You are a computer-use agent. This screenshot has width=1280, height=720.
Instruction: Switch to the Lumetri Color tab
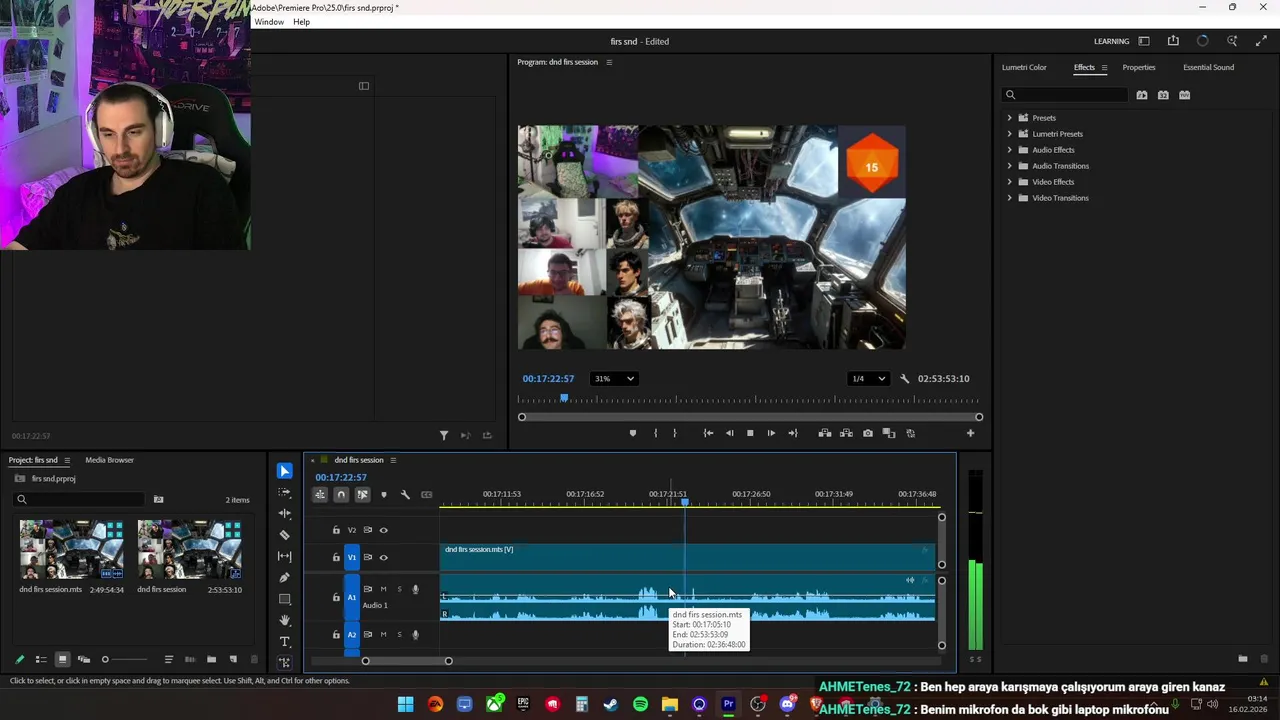click(1024, 67)
